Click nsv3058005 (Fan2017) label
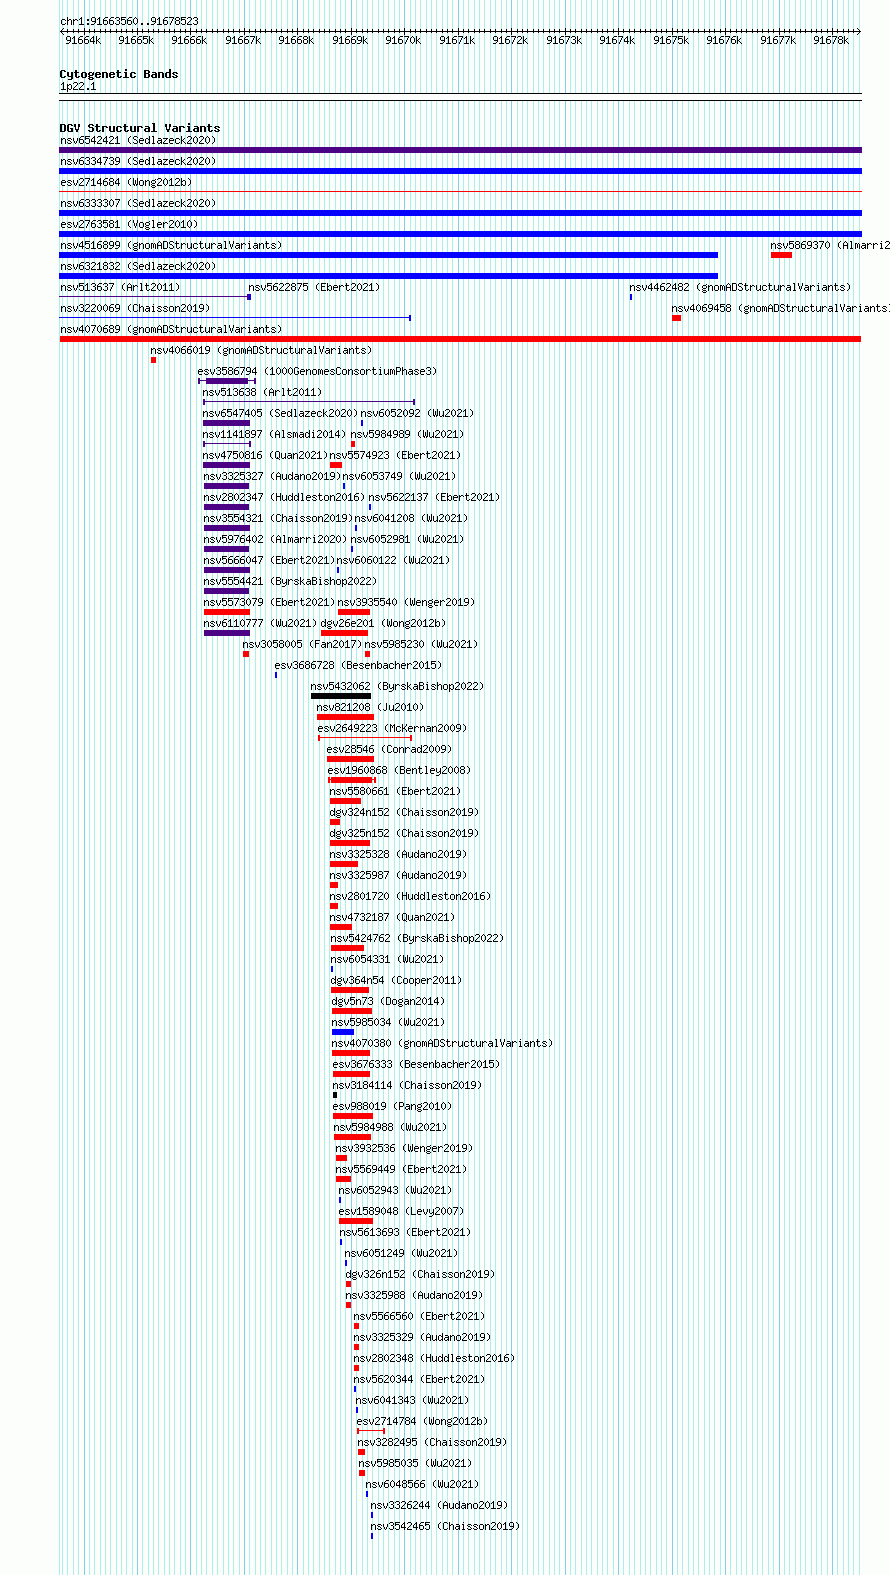 302,644
